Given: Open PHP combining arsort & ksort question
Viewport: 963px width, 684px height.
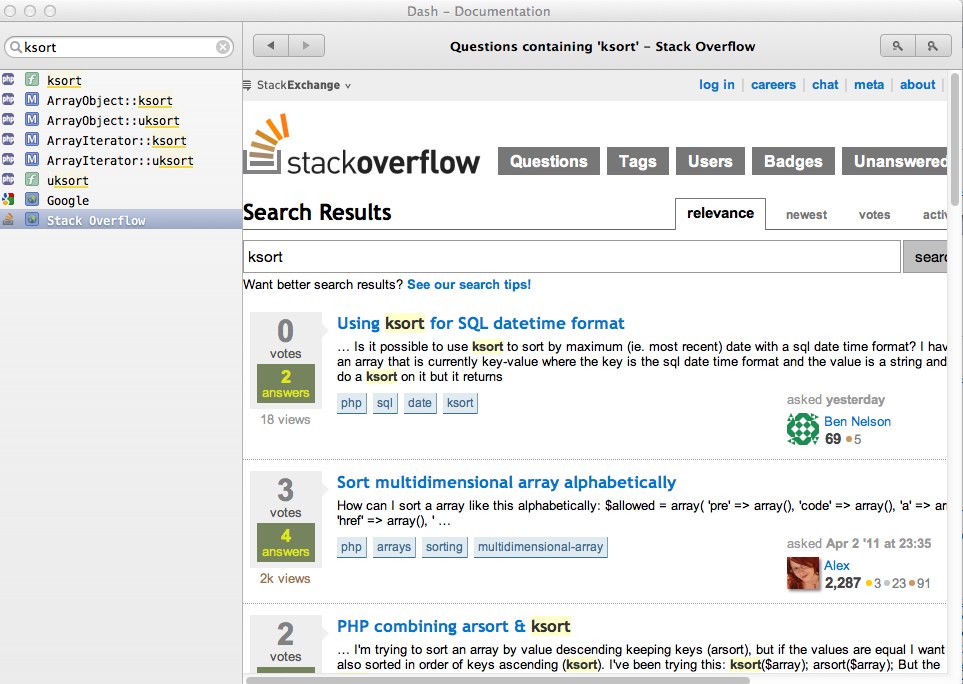Looking at the screenshot, I should (x=453, y=626).
